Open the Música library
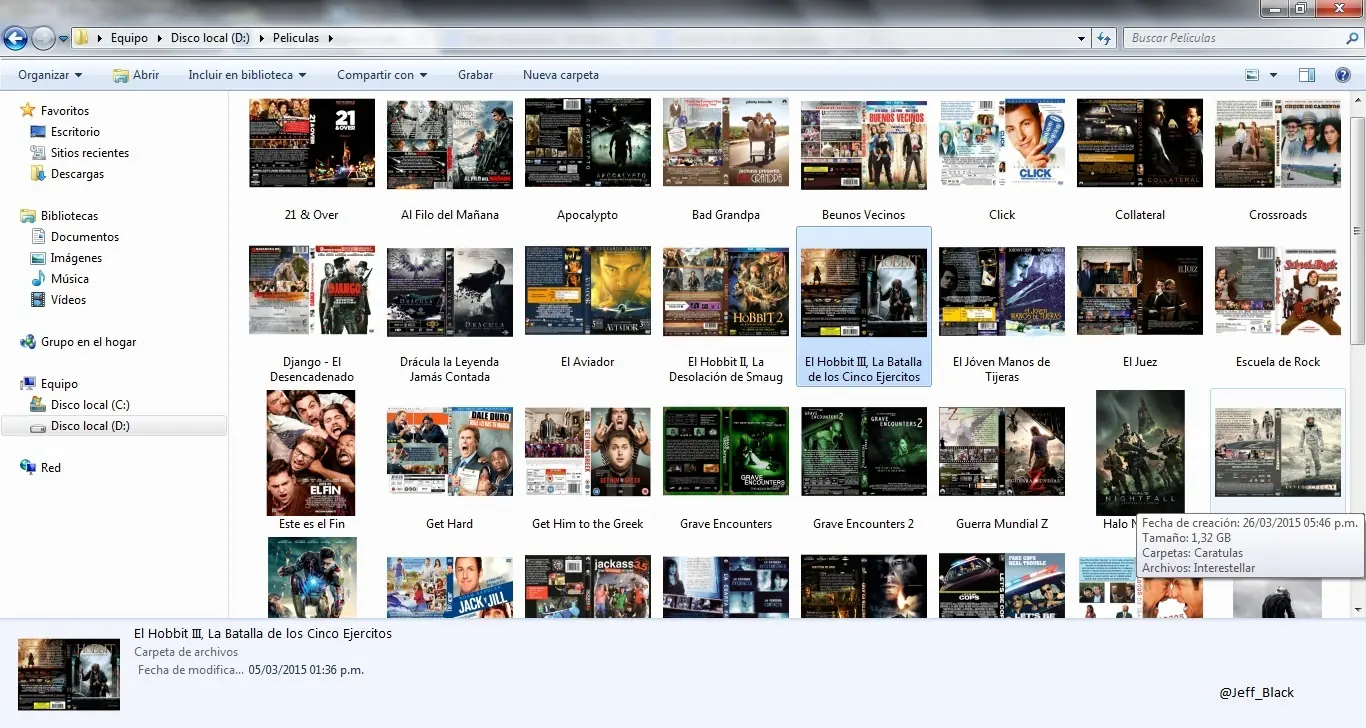Screen dimensions: 1366x728 70,279
